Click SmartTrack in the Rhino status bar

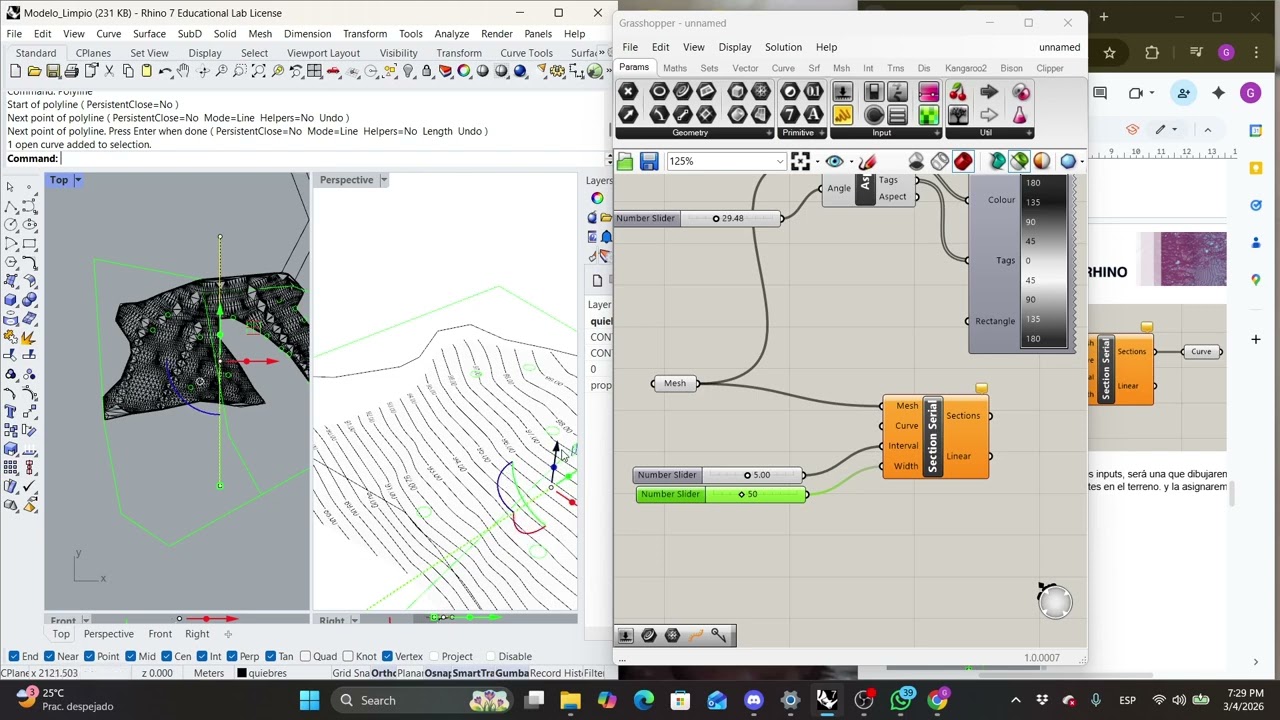point(473,673)
